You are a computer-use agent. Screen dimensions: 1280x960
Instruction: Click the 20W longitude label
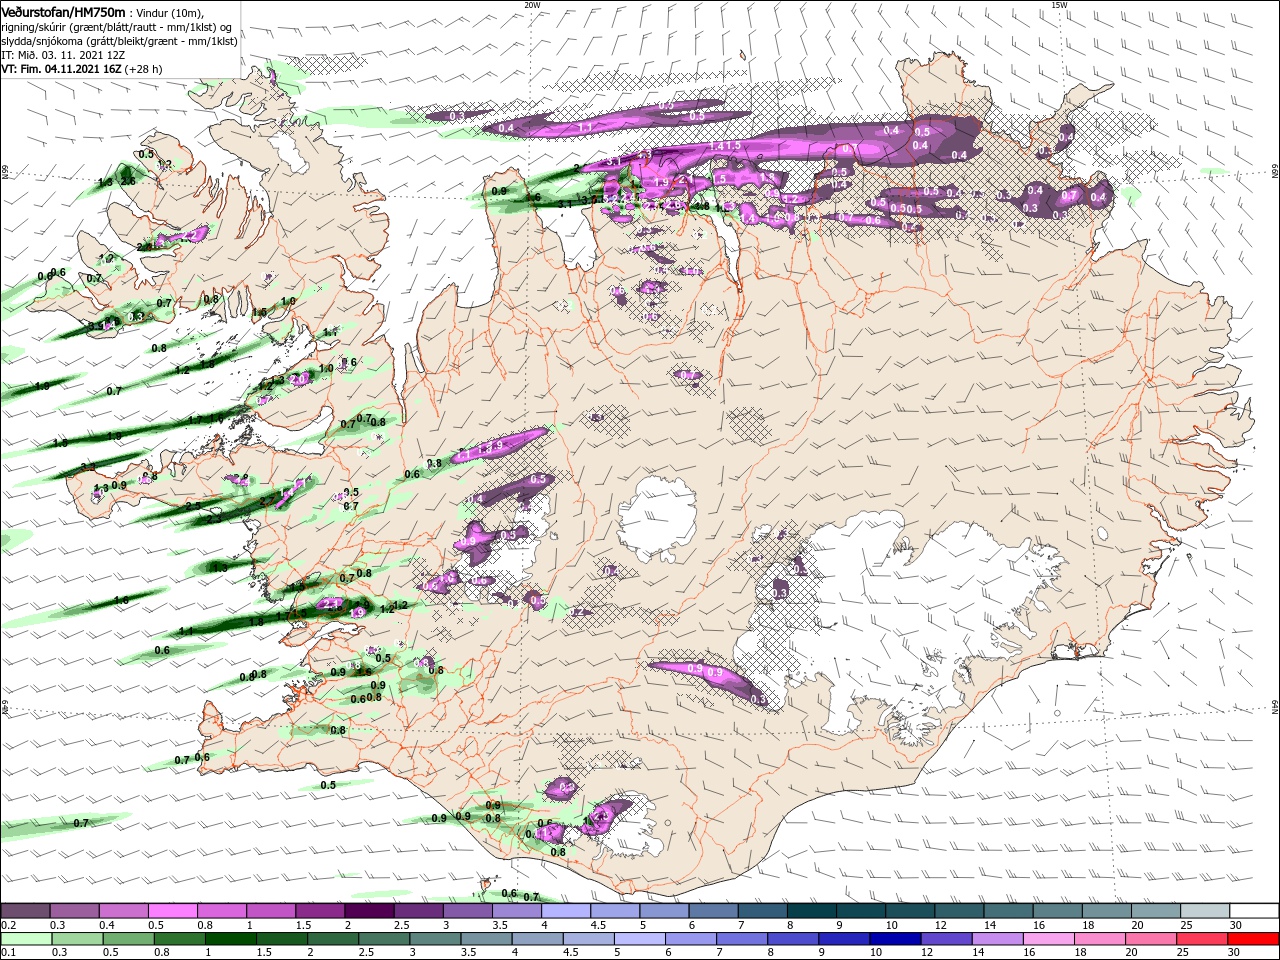point(532,5)
